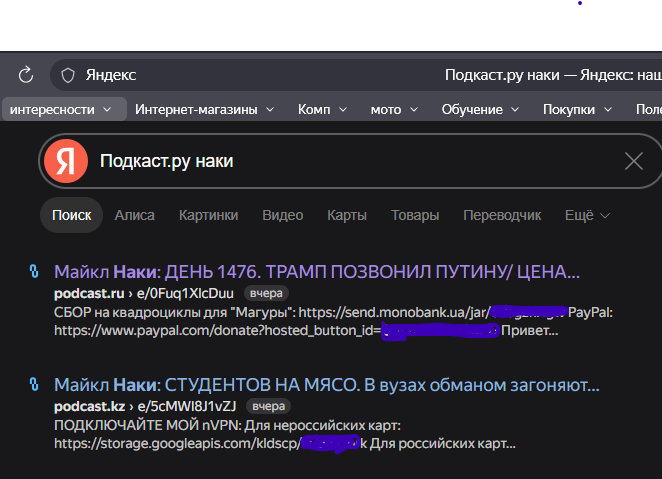
Task: Open the Интернет-магазины bookmarks folder
Action: 205,109
